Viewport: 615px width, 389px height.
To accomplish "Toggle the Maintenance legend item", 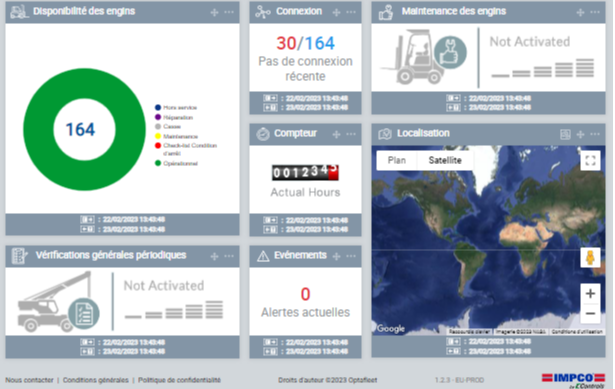I will [176, 136].
